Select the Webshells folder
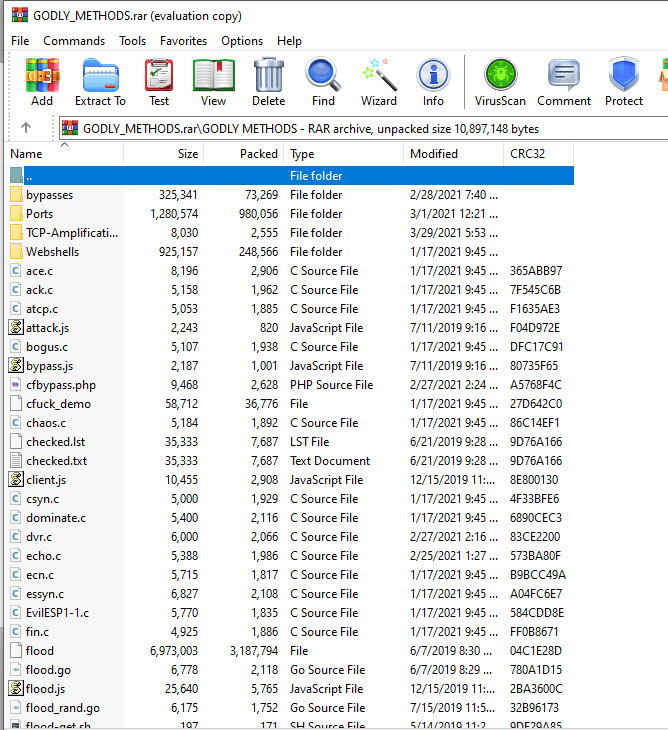The height and width of the screenshot is (730, 668). click(x=52, y=252)
